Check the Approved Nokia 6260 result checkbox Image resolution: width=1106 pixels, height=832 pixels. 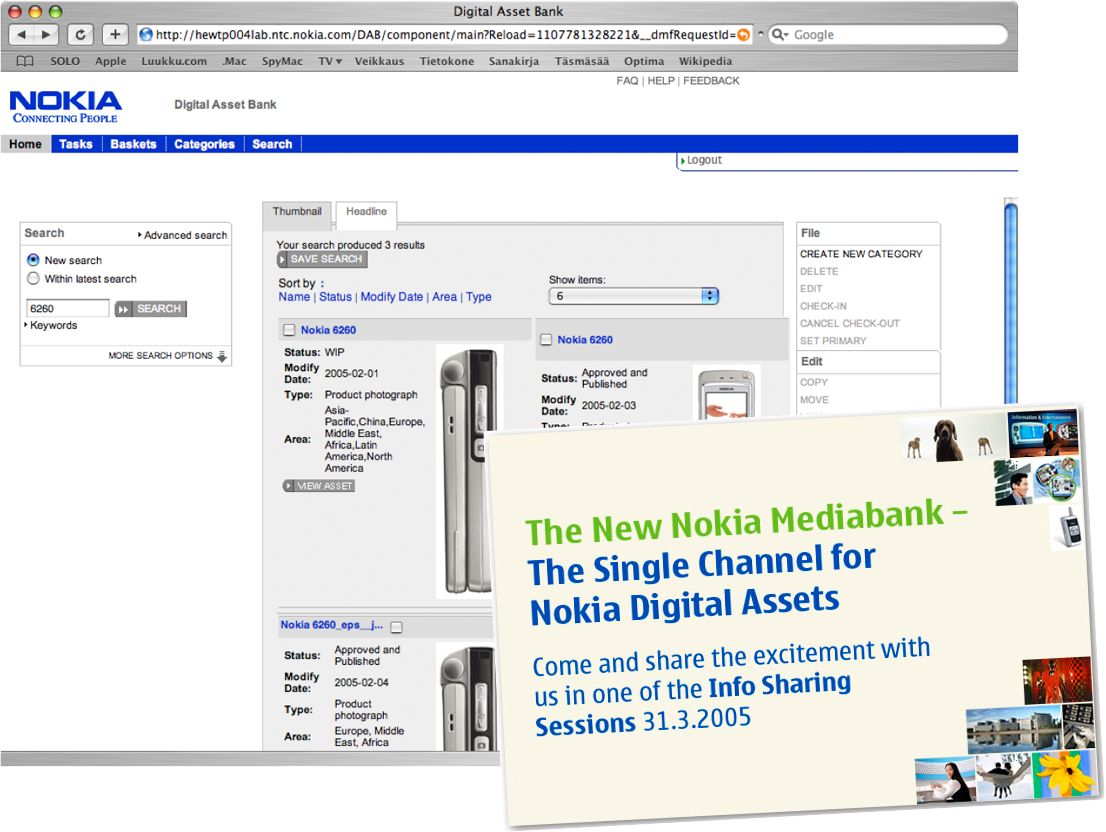[x=546, y=340]
